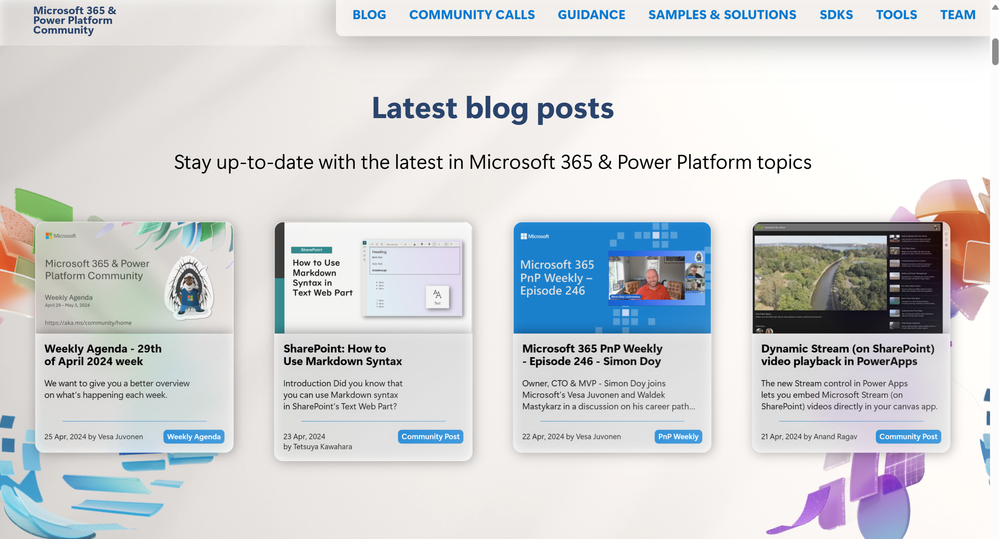Click the 'Stay up-to-date with the latest' subtitle
Screen dimensions: 999x539
(x=492, y=162)
